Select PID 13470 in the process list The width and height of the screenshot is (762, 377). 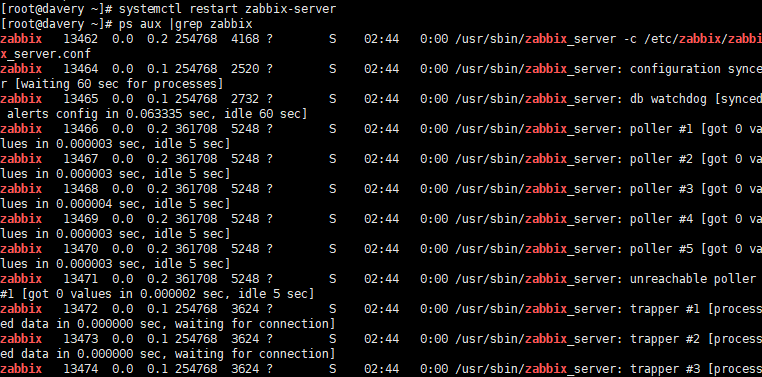81,249
